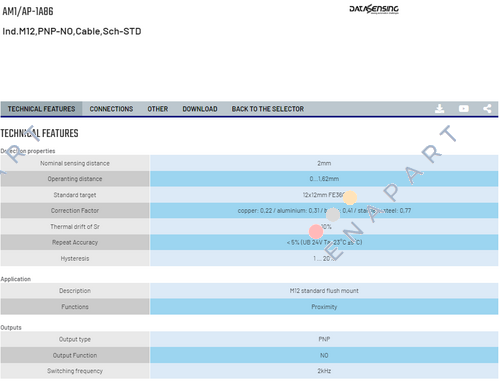Click the share icon
The width and height of the screenshot is (500, 382).
[x=487, y=109]
